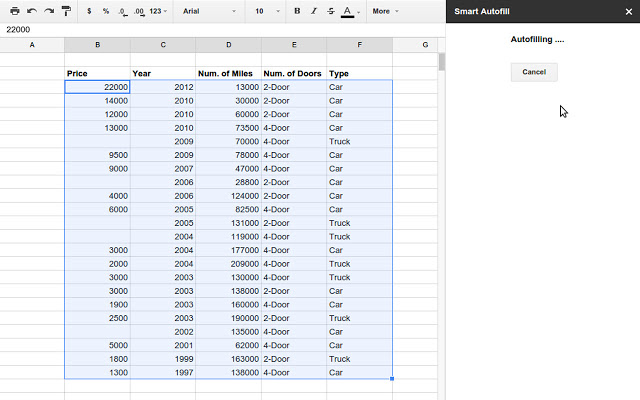Click the miles cell containing 62000

(x=229, y=346)
